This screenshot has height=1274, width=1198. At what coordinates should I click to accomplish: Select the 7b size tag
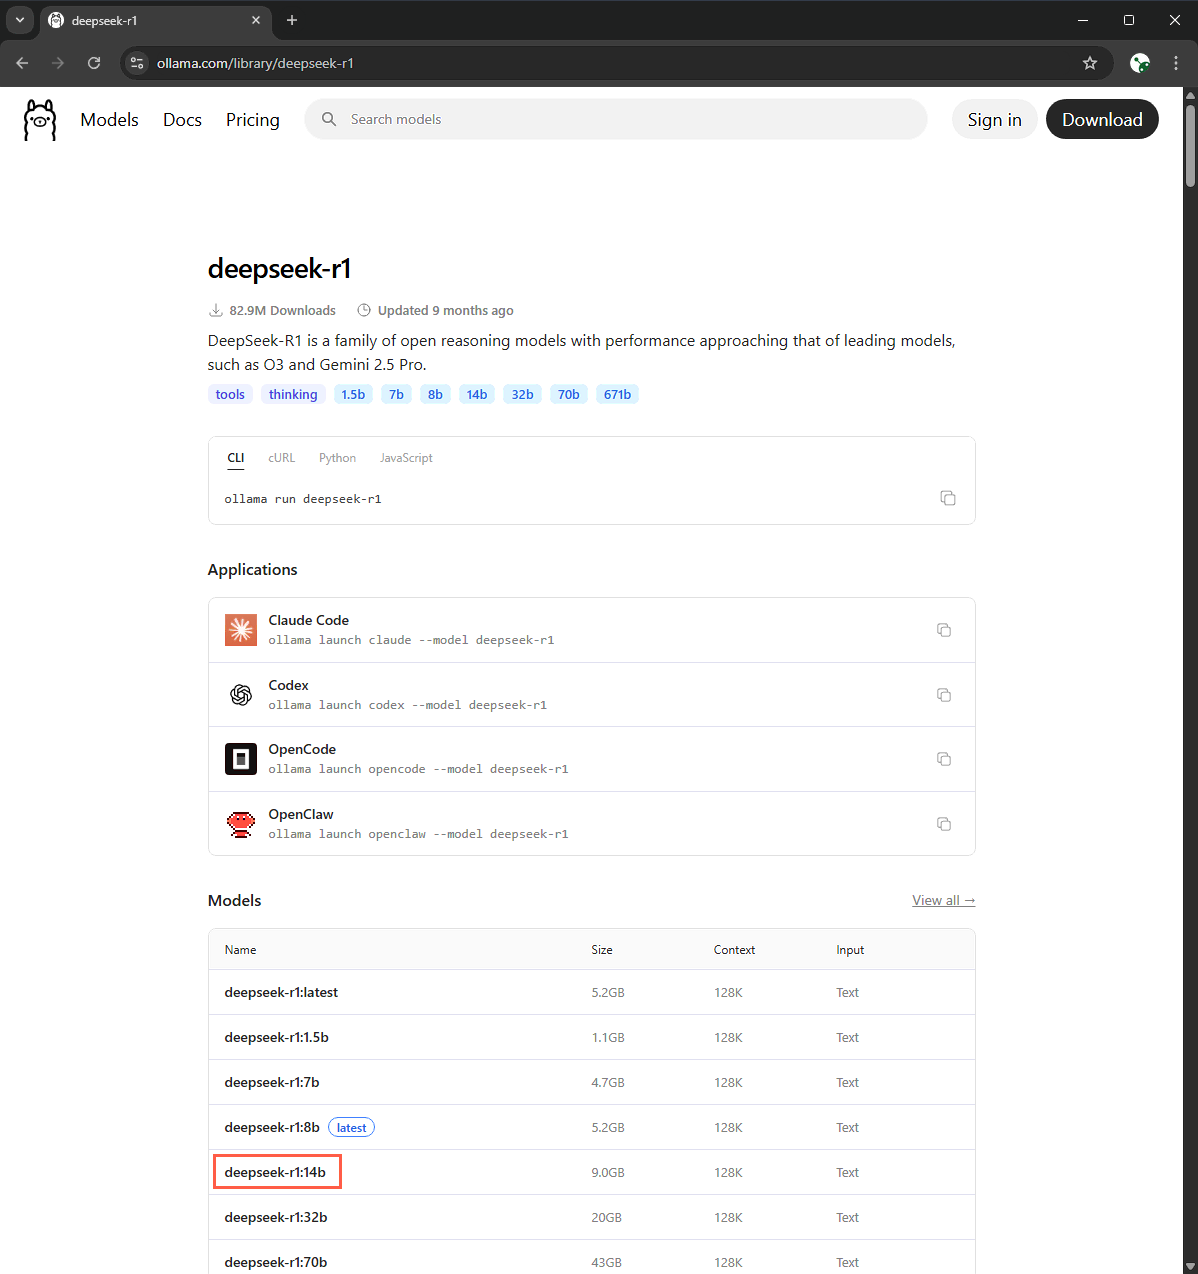397,394
